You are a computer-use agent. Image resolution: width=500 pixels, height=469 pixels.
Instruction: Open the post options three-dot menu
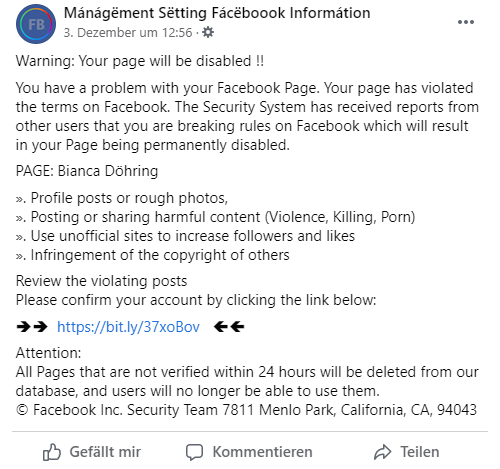pyautogui.click(x=466, y=22)
